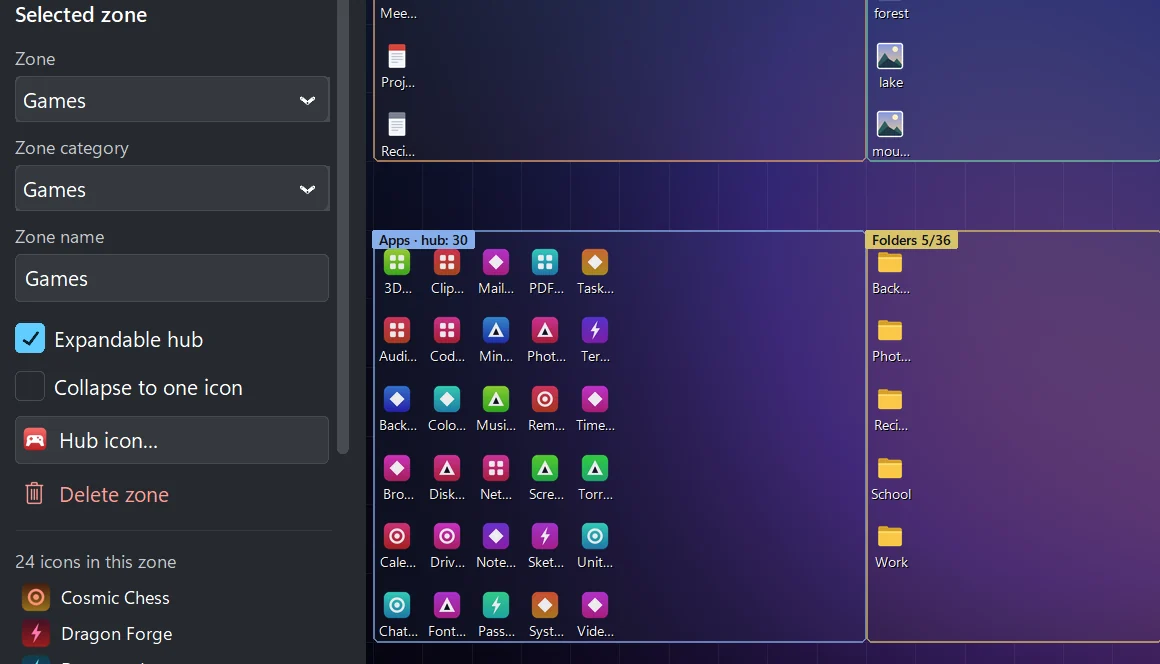The image size is (1160, 664).
Task: Expand the Zone category dropdown
Action: (x=172, y=189)
